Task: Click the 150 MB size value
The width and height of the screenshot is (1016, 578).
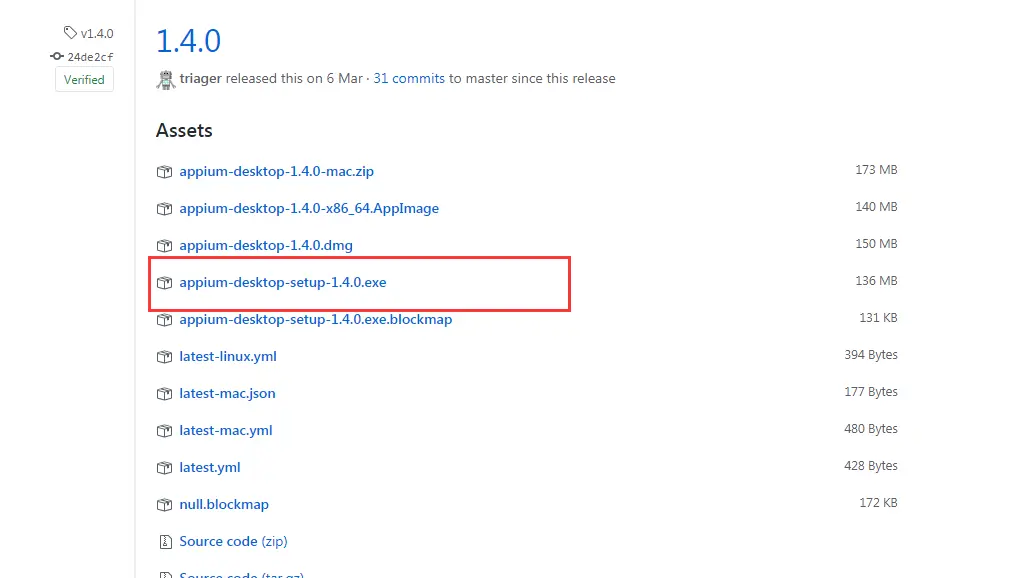Action: [x=876, y=244]
